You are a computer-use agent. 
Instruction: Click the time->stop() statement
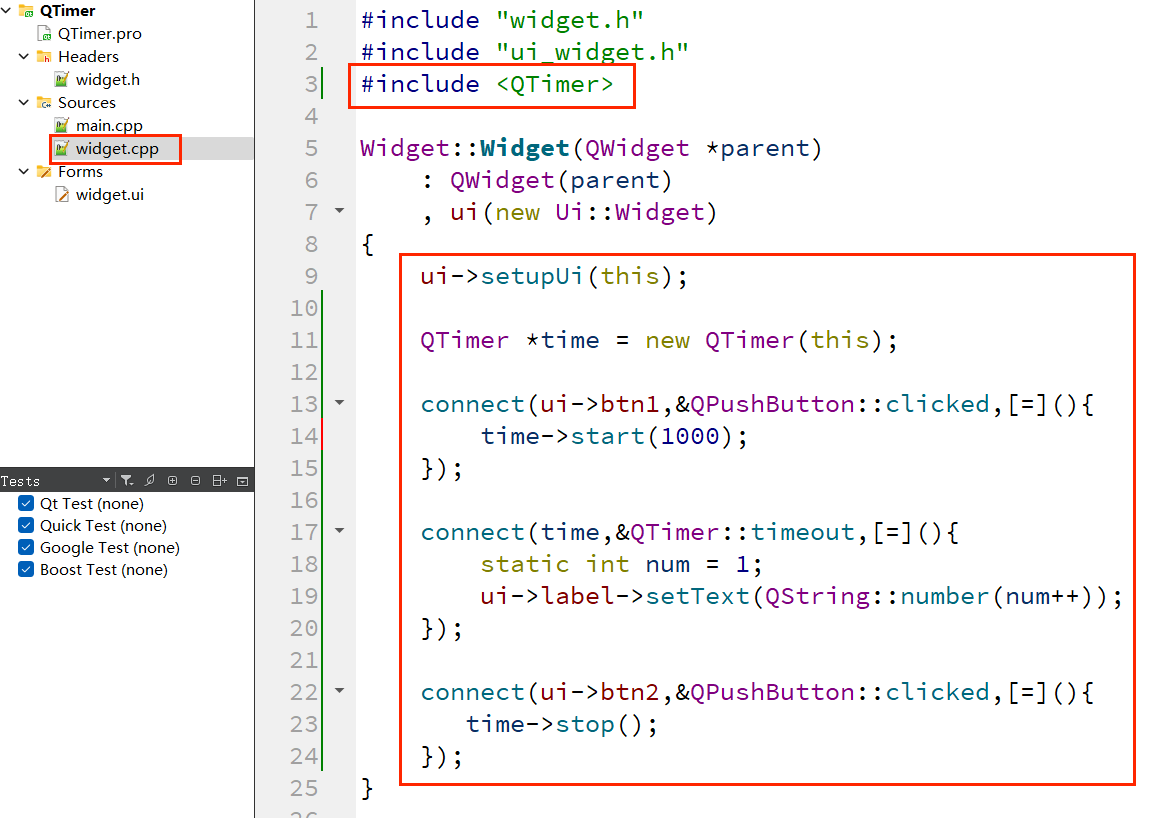[562, 725]
